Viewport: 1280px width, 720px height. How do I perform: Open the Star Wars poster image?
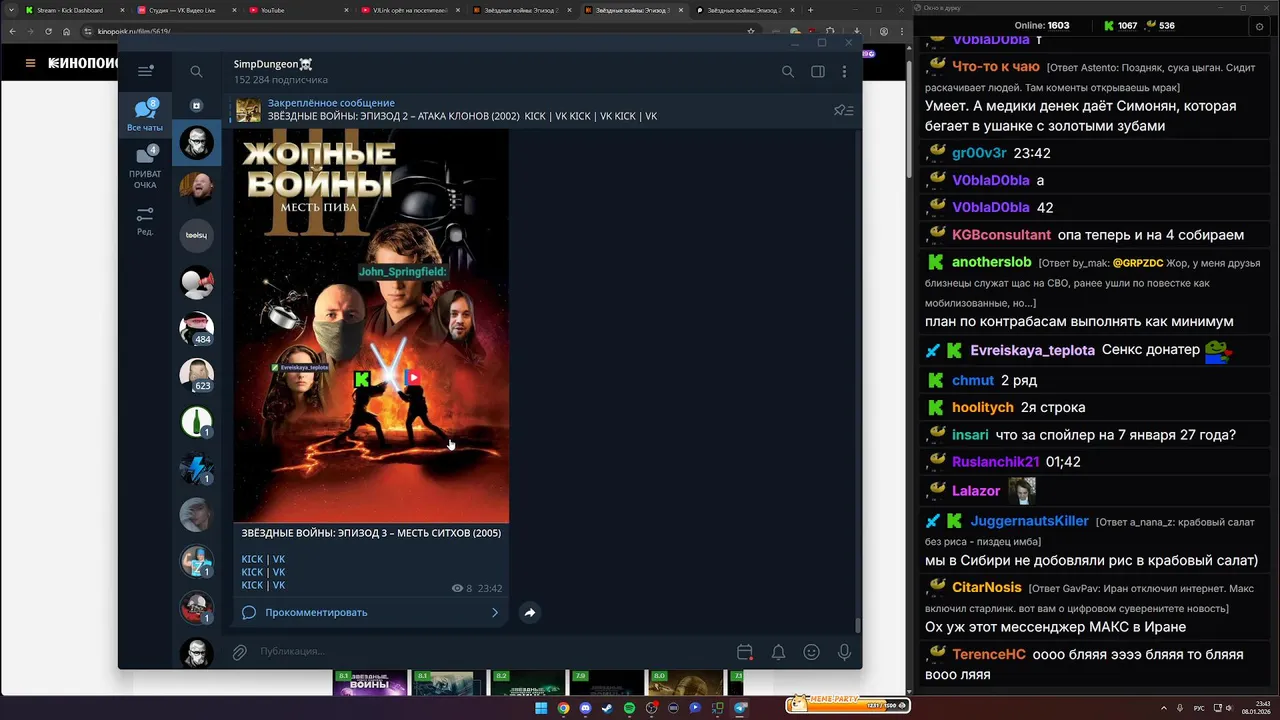(x=371, y=326)
